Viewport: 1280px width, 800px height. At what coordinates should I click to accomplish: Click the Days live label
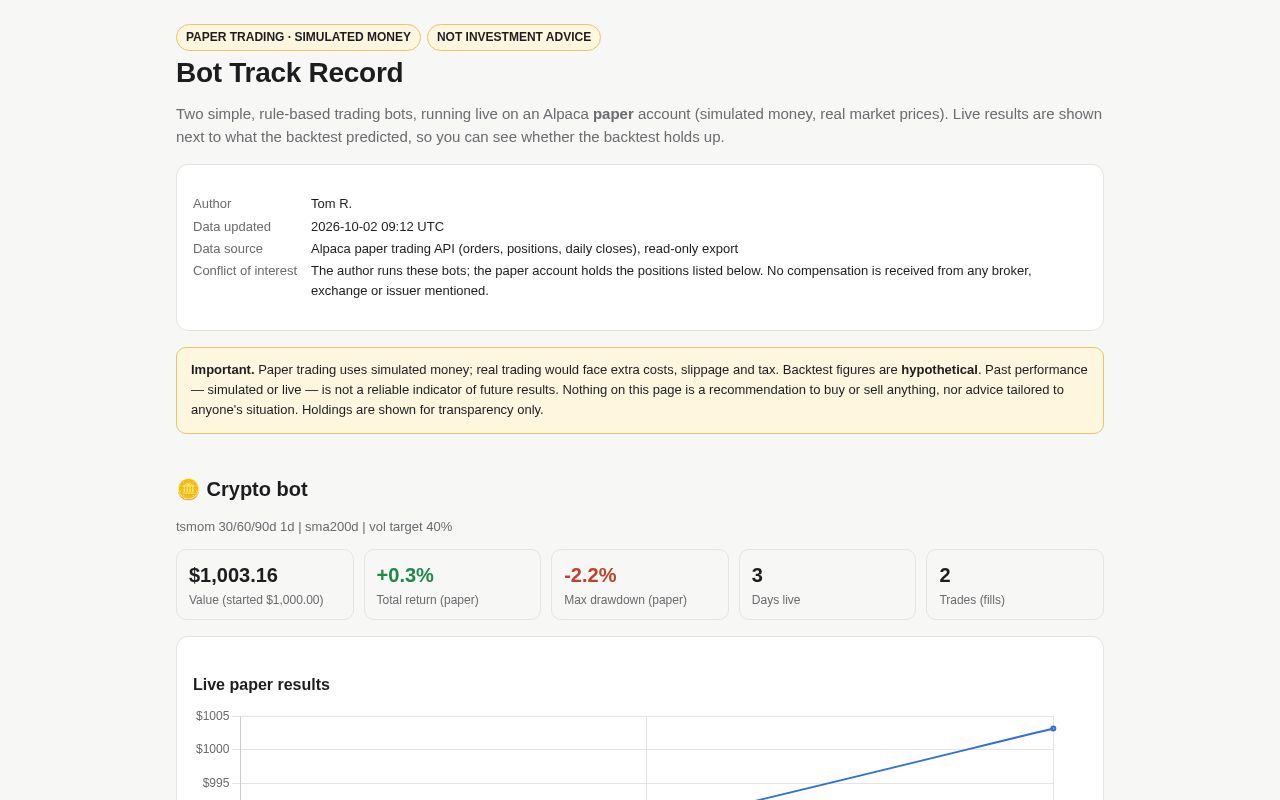pyautogui.click(x=776, y=600)
